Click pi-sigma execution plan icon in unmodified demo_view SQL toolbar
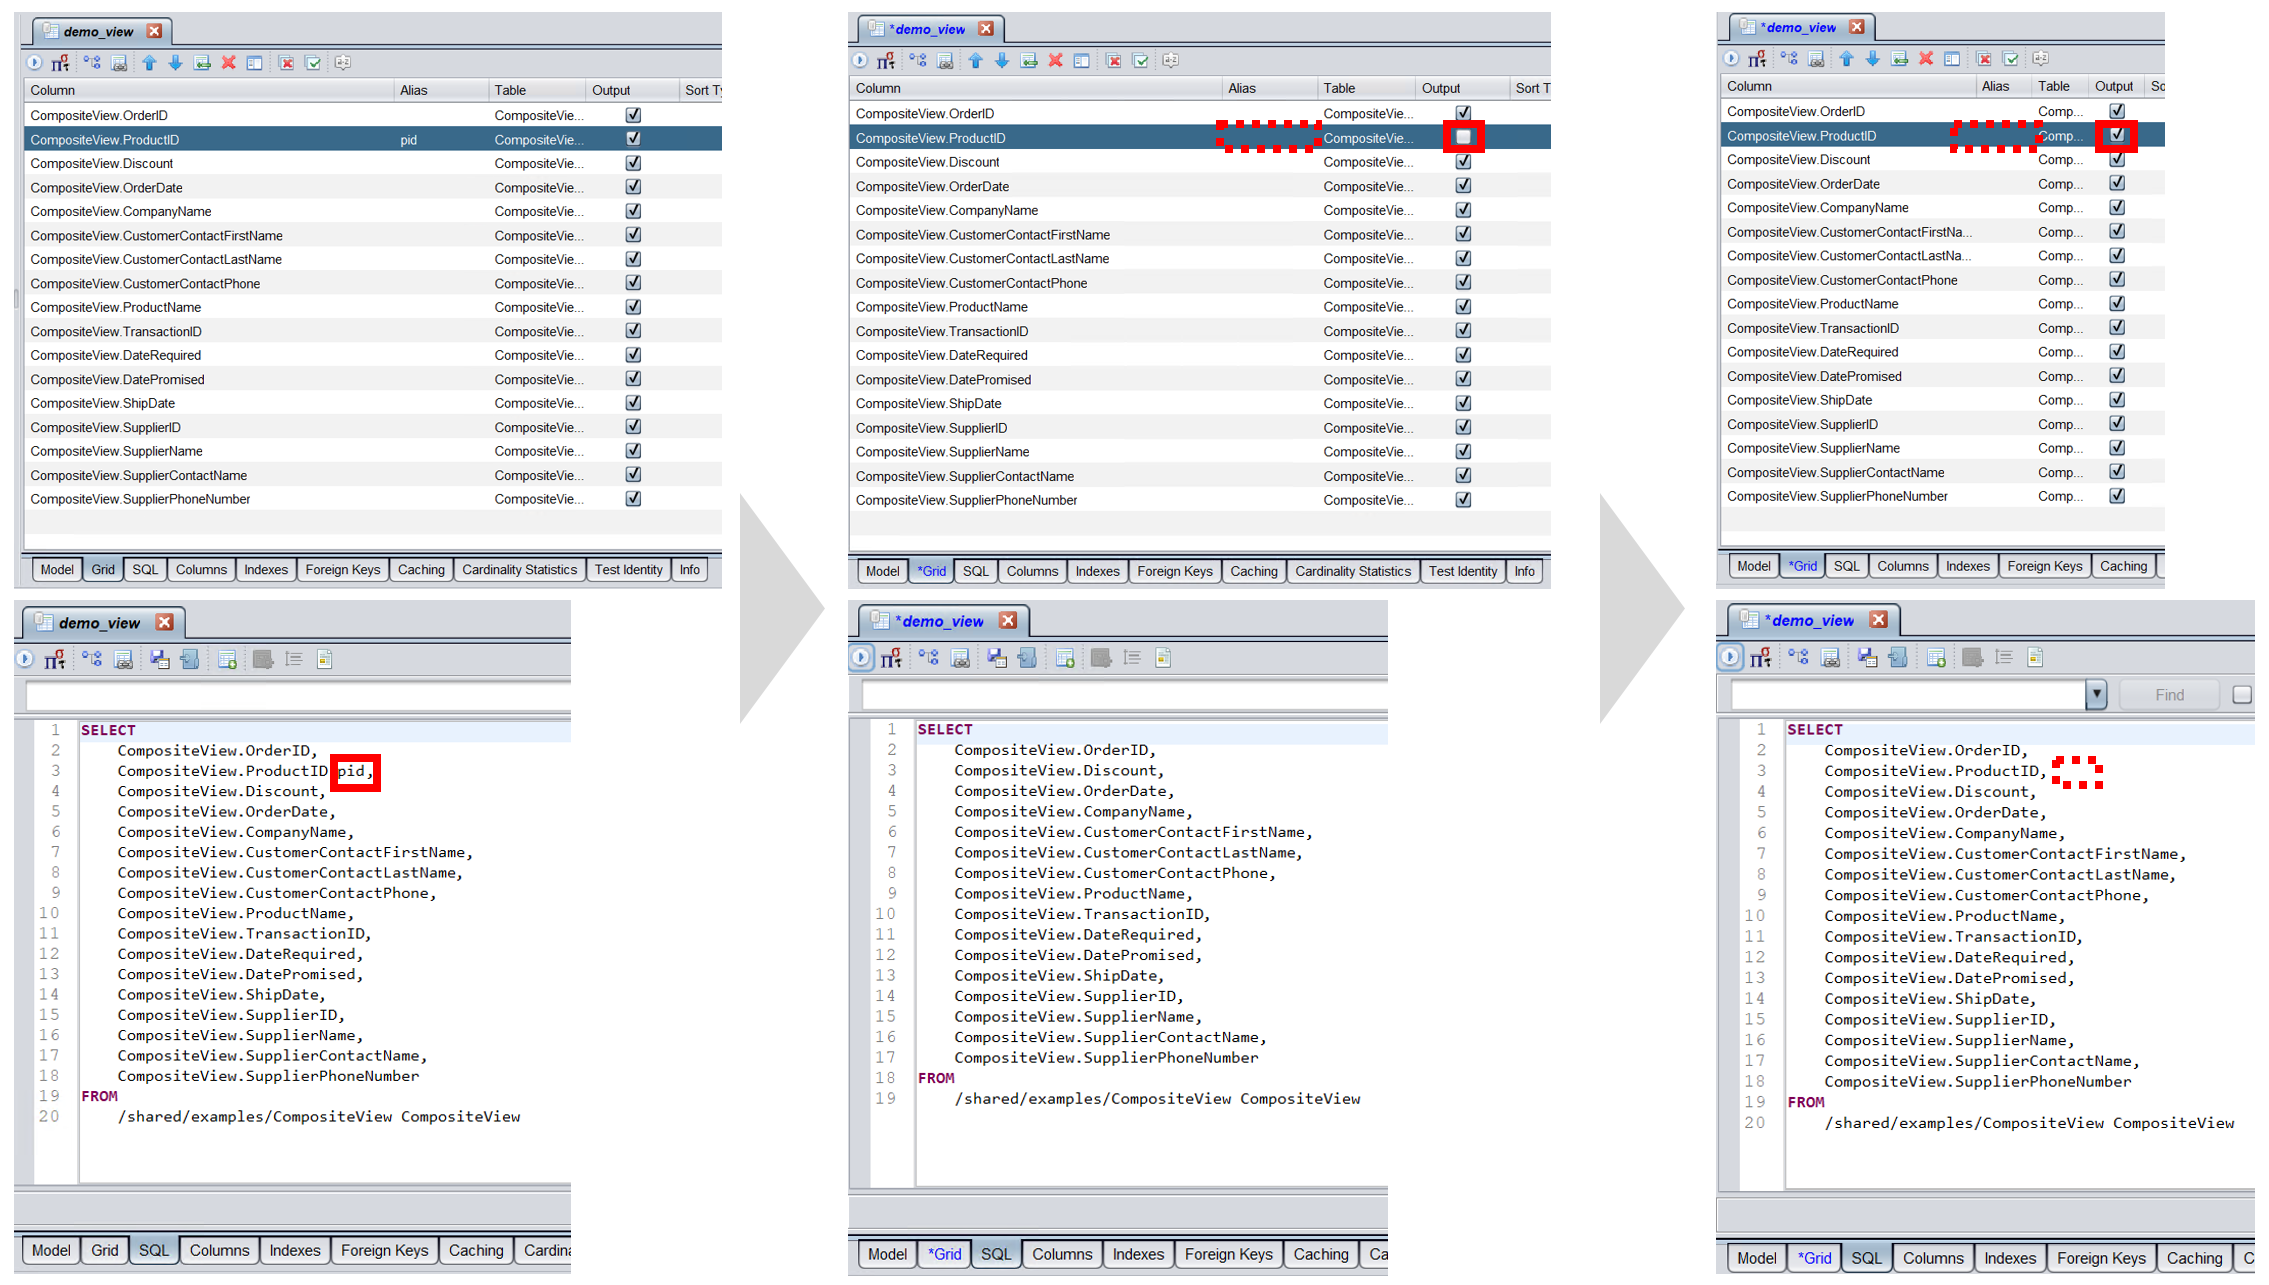Viewport: 2269px width, 1285px height. [x=55, y=660]
